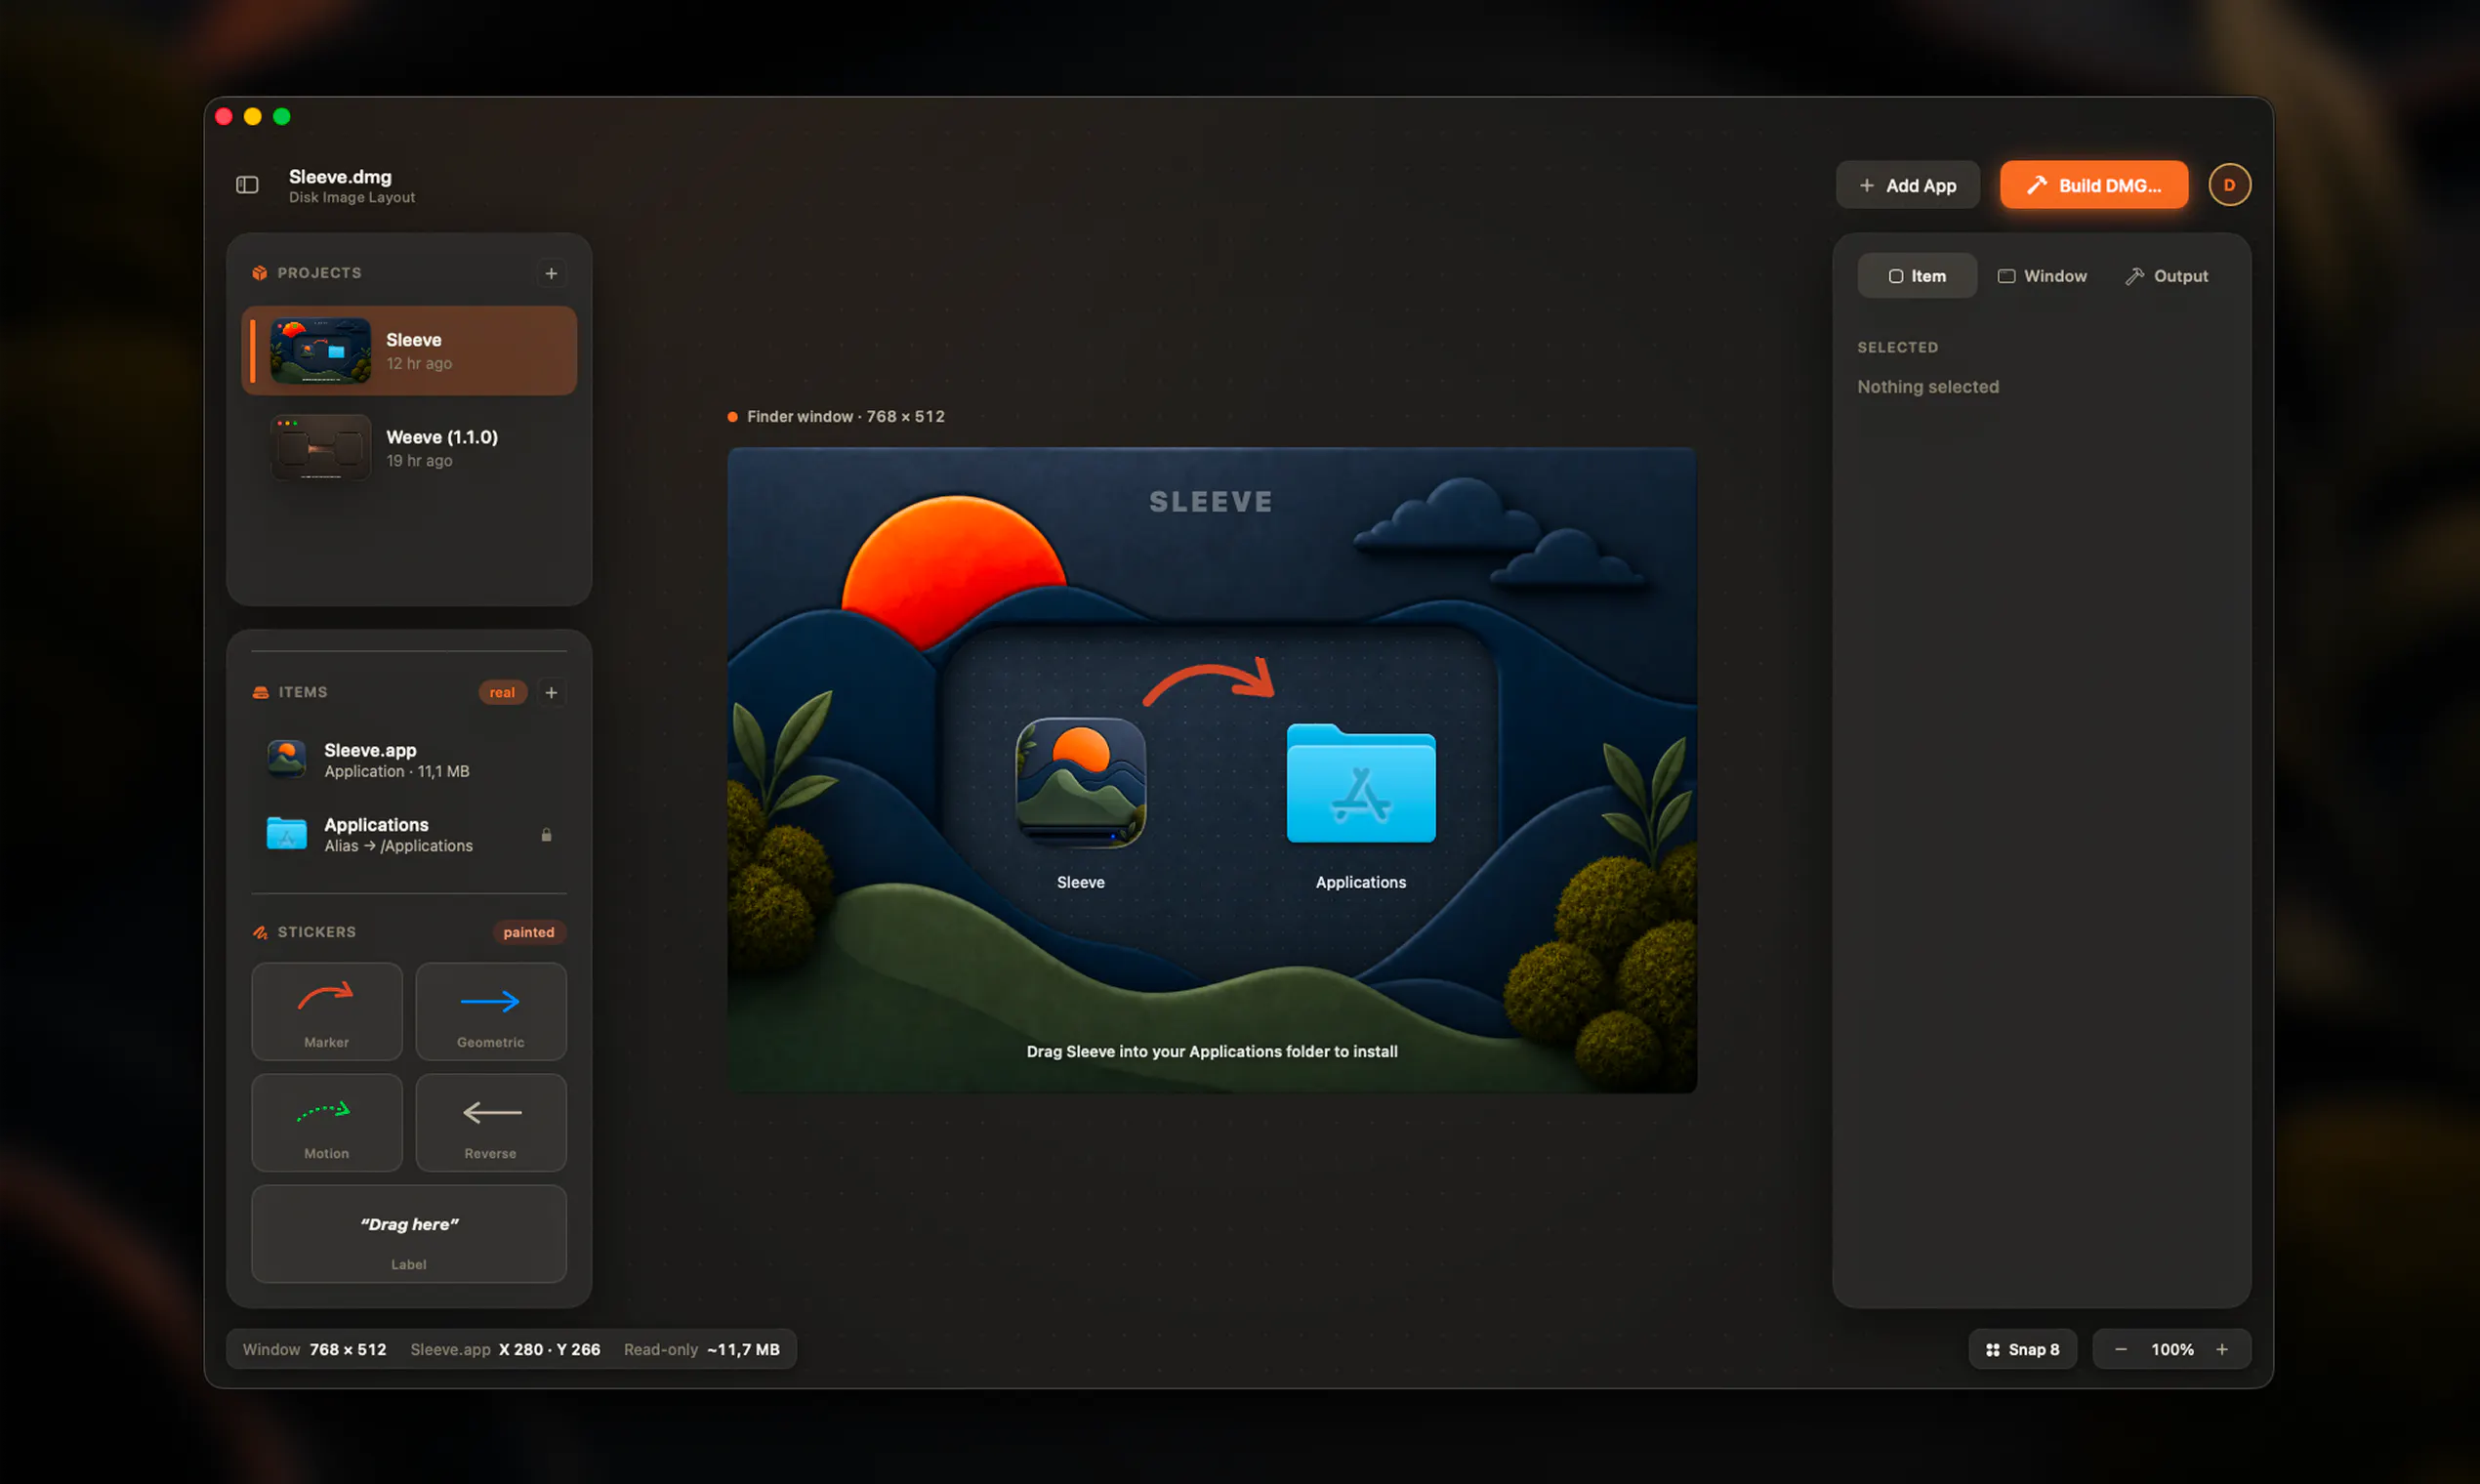The width and height of the screenshot is (2480, 1484).
Task: Click the minus zoom out icon
Action: click(2121, 1349)
